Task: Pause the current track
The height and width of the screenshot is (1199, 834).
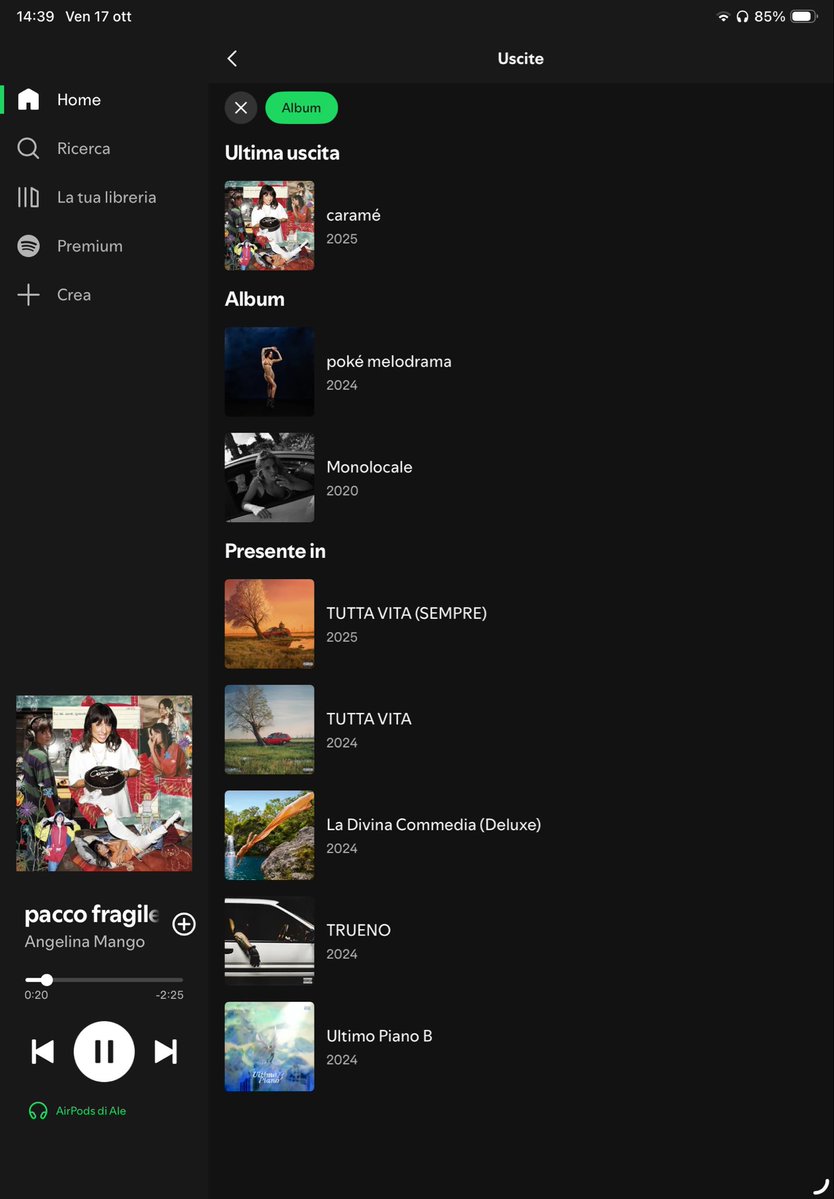Action: pos(104,1051)
